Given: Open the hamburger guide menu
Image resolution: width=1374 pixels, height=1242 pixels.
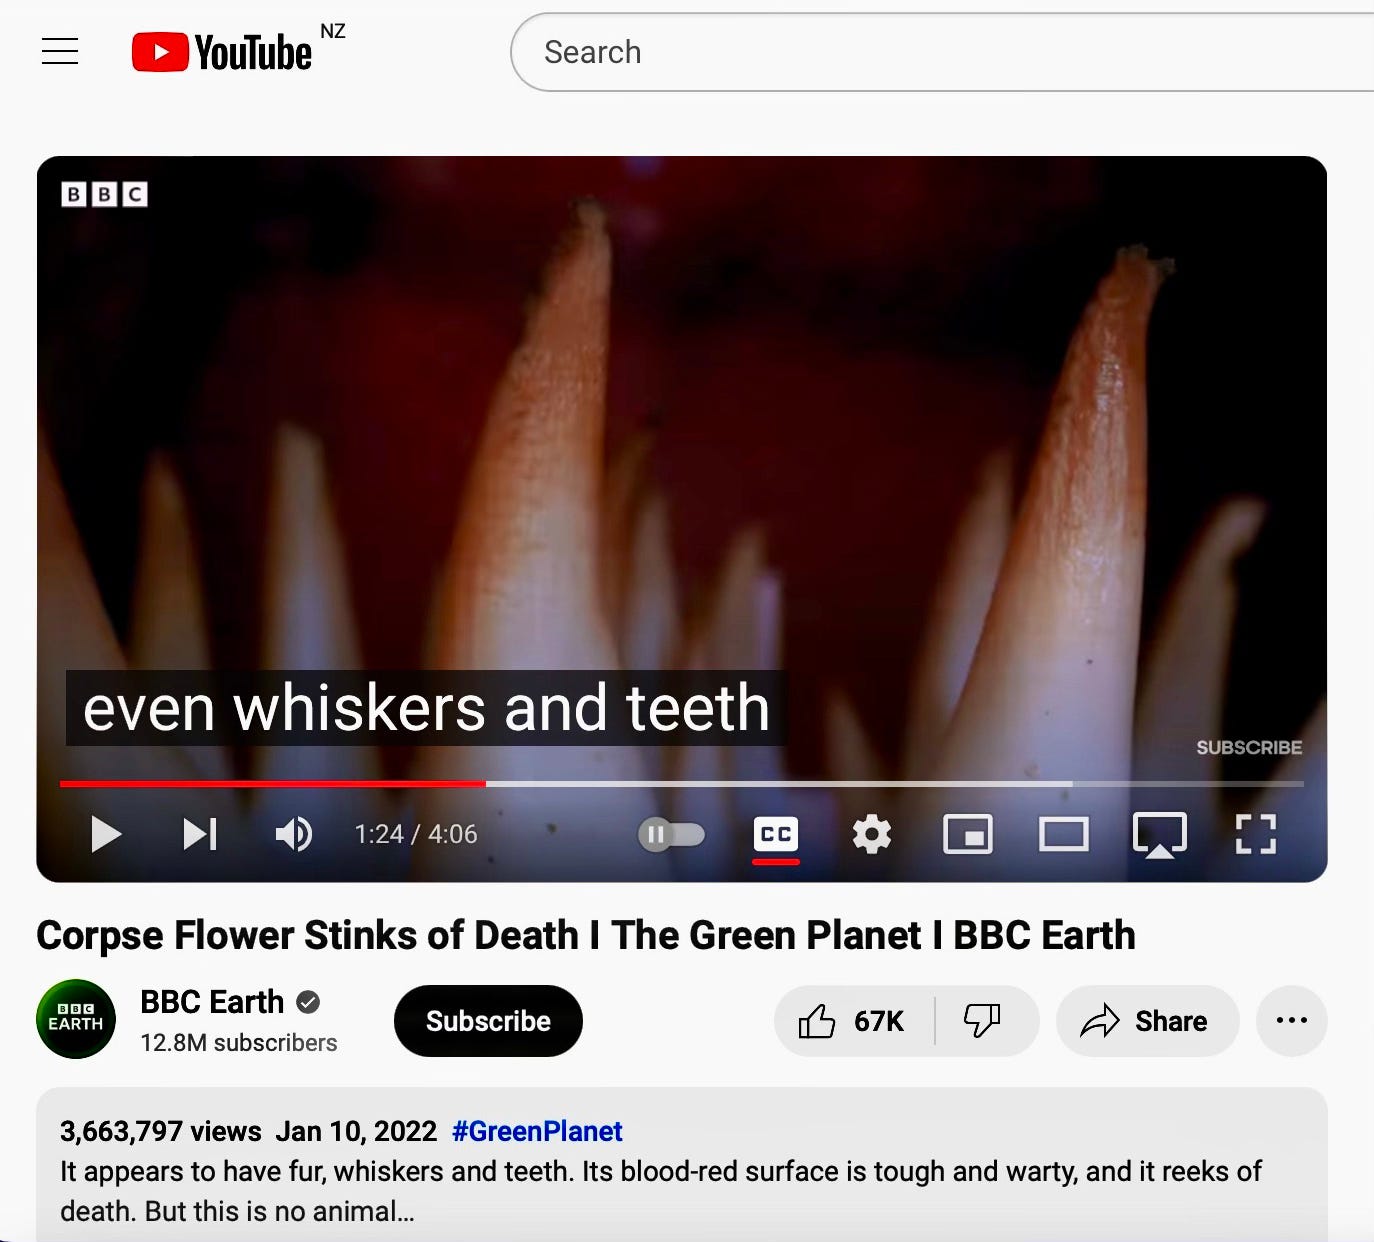Looking at the screenshot, I should (60, 51).
